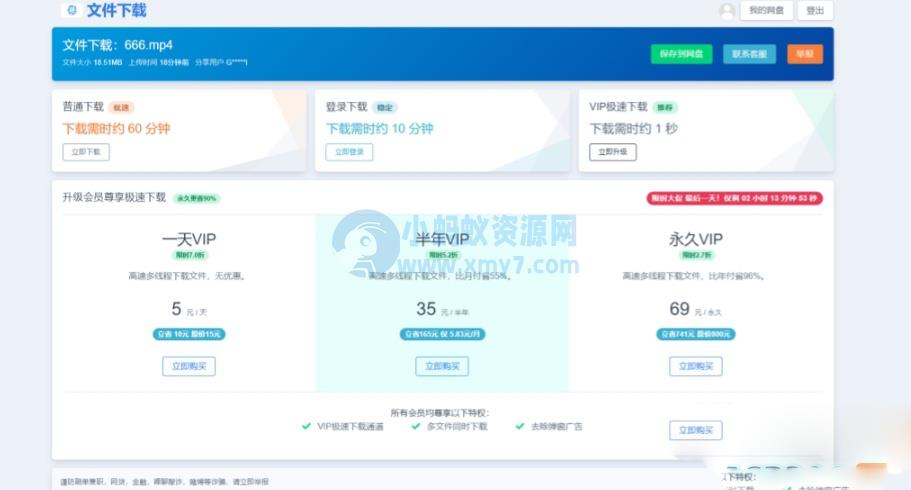Click the 5 元/天 price
The height and width of the screenshot is (490, 911).
tap(189, 309)
